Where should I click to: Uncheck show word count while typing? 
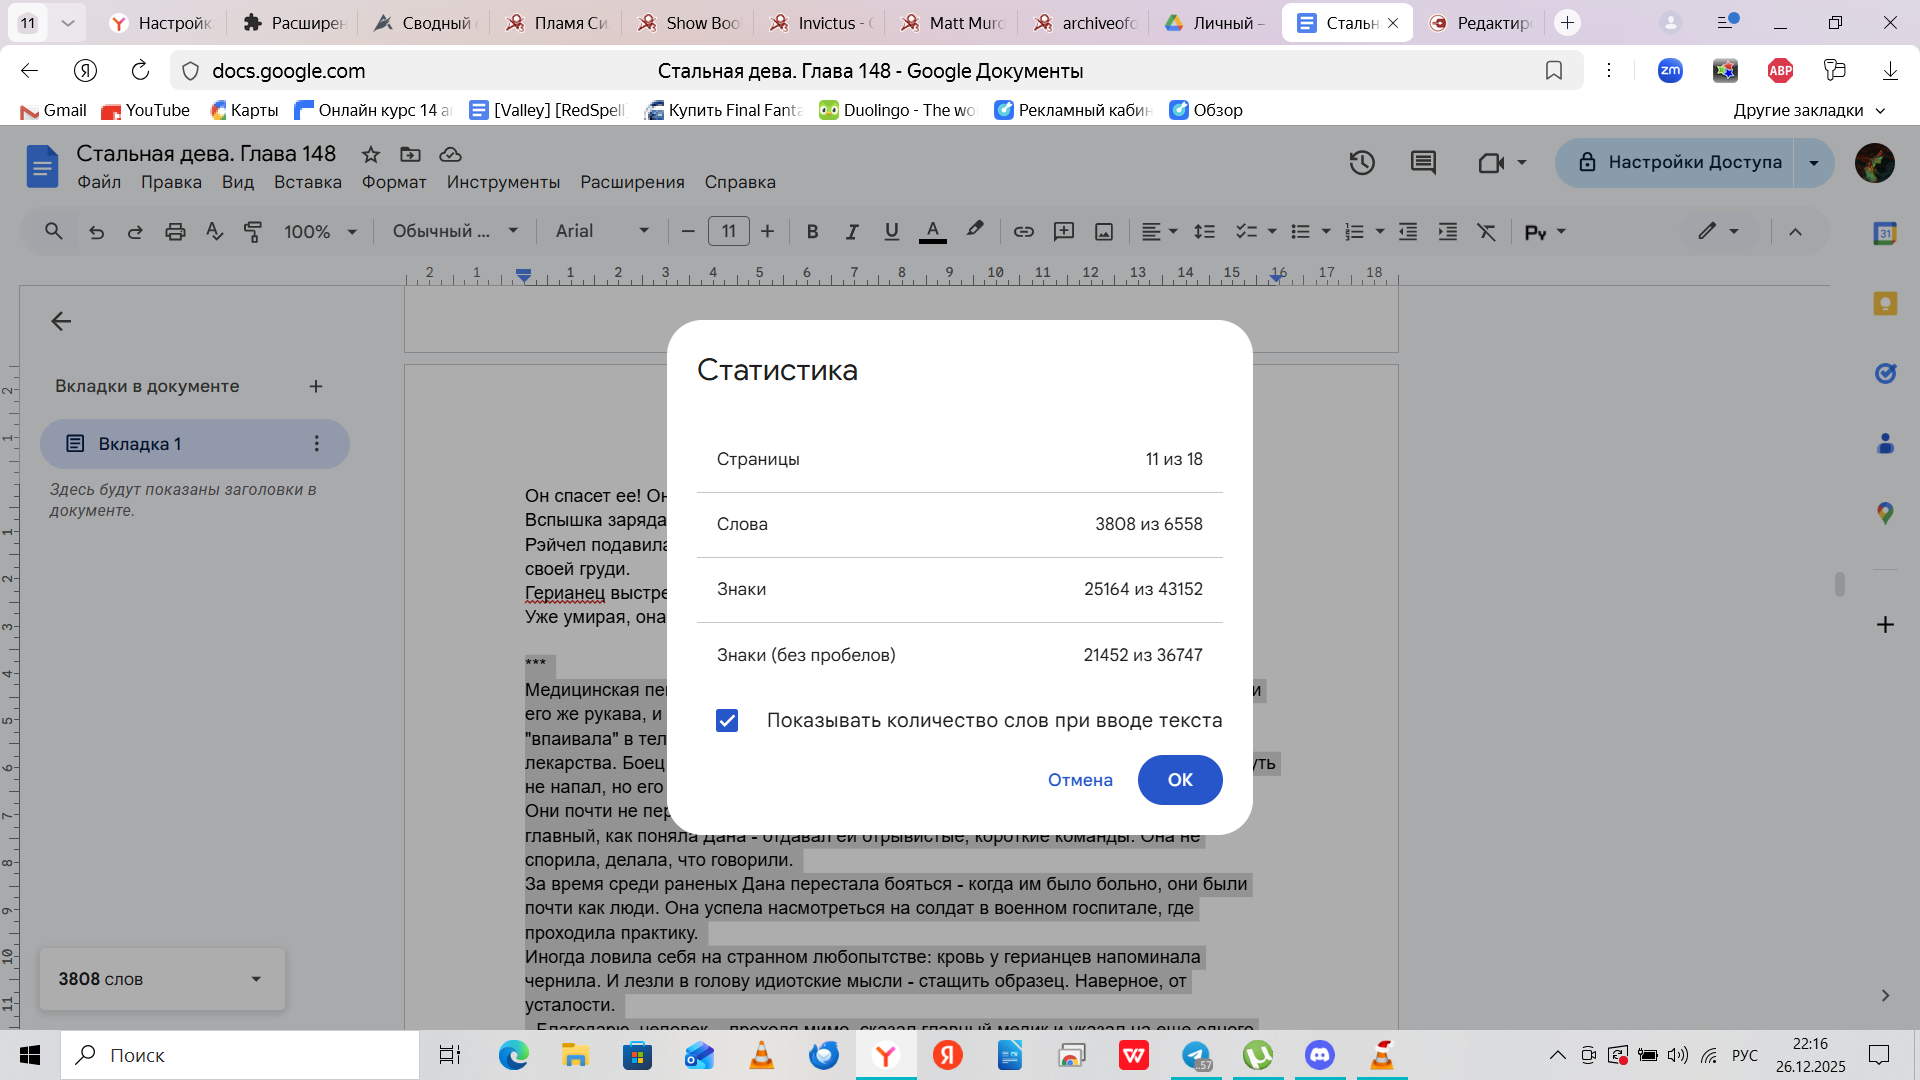727,721
